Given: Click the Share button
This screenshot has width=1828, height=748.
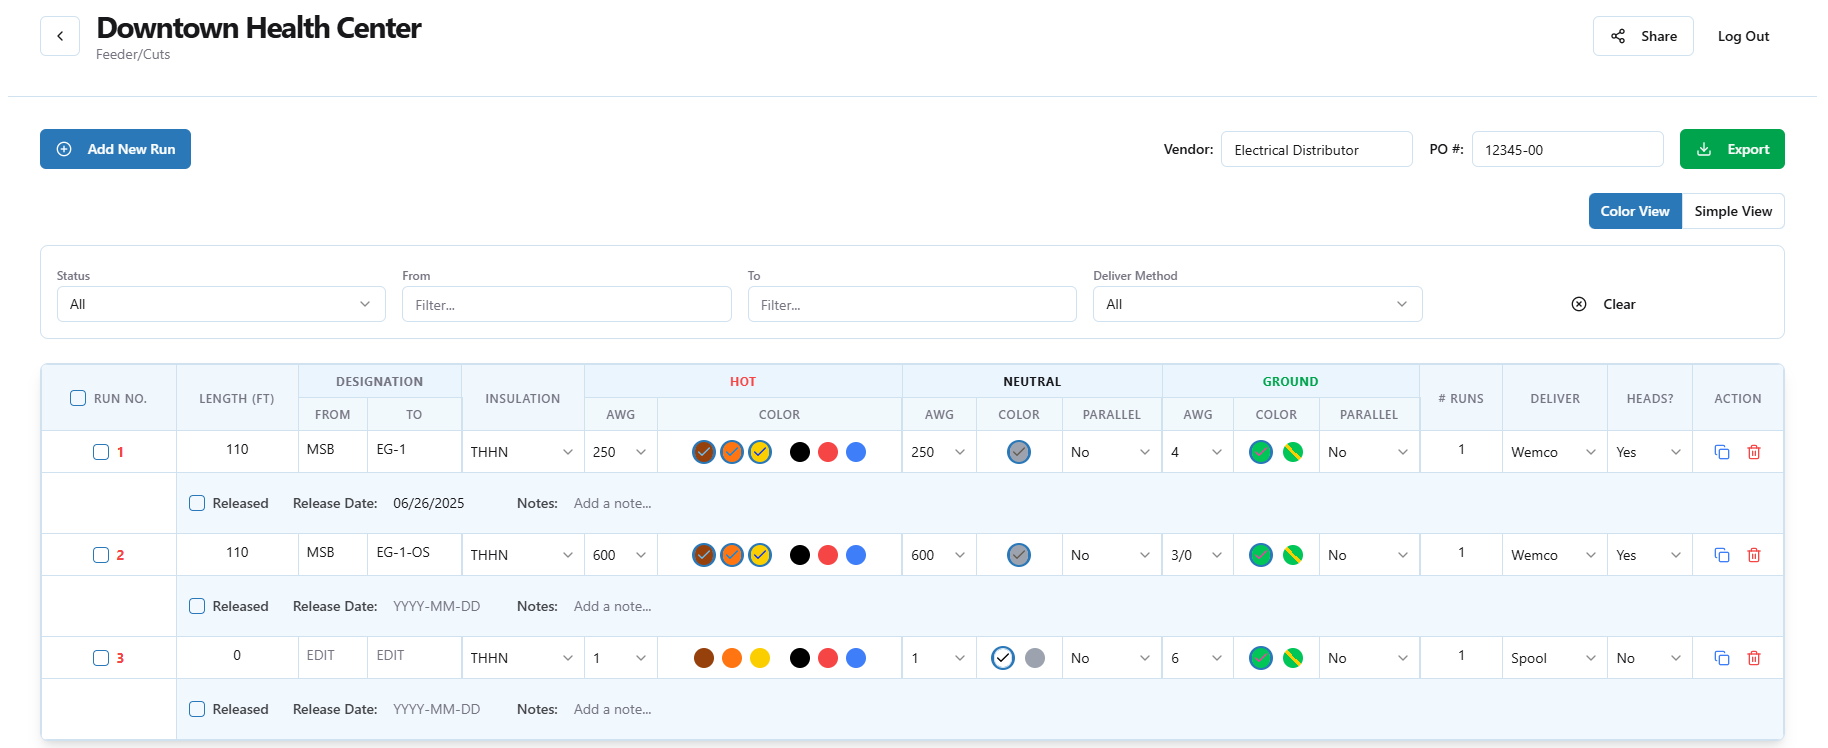Looking at the screenshot, I should pyautogui.click(x=1642, y=36).
